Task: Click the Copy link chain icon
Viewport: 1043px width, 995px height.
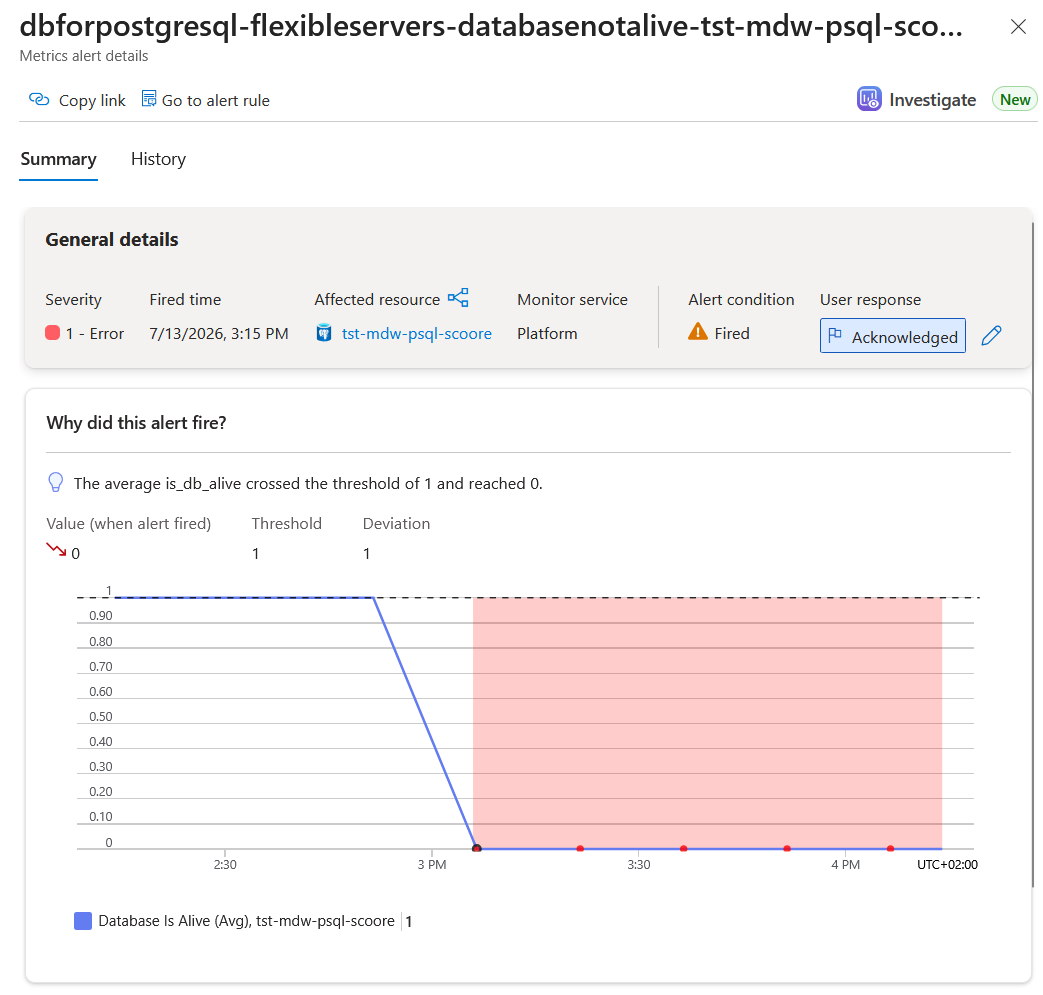Action: tap(39, 100)
